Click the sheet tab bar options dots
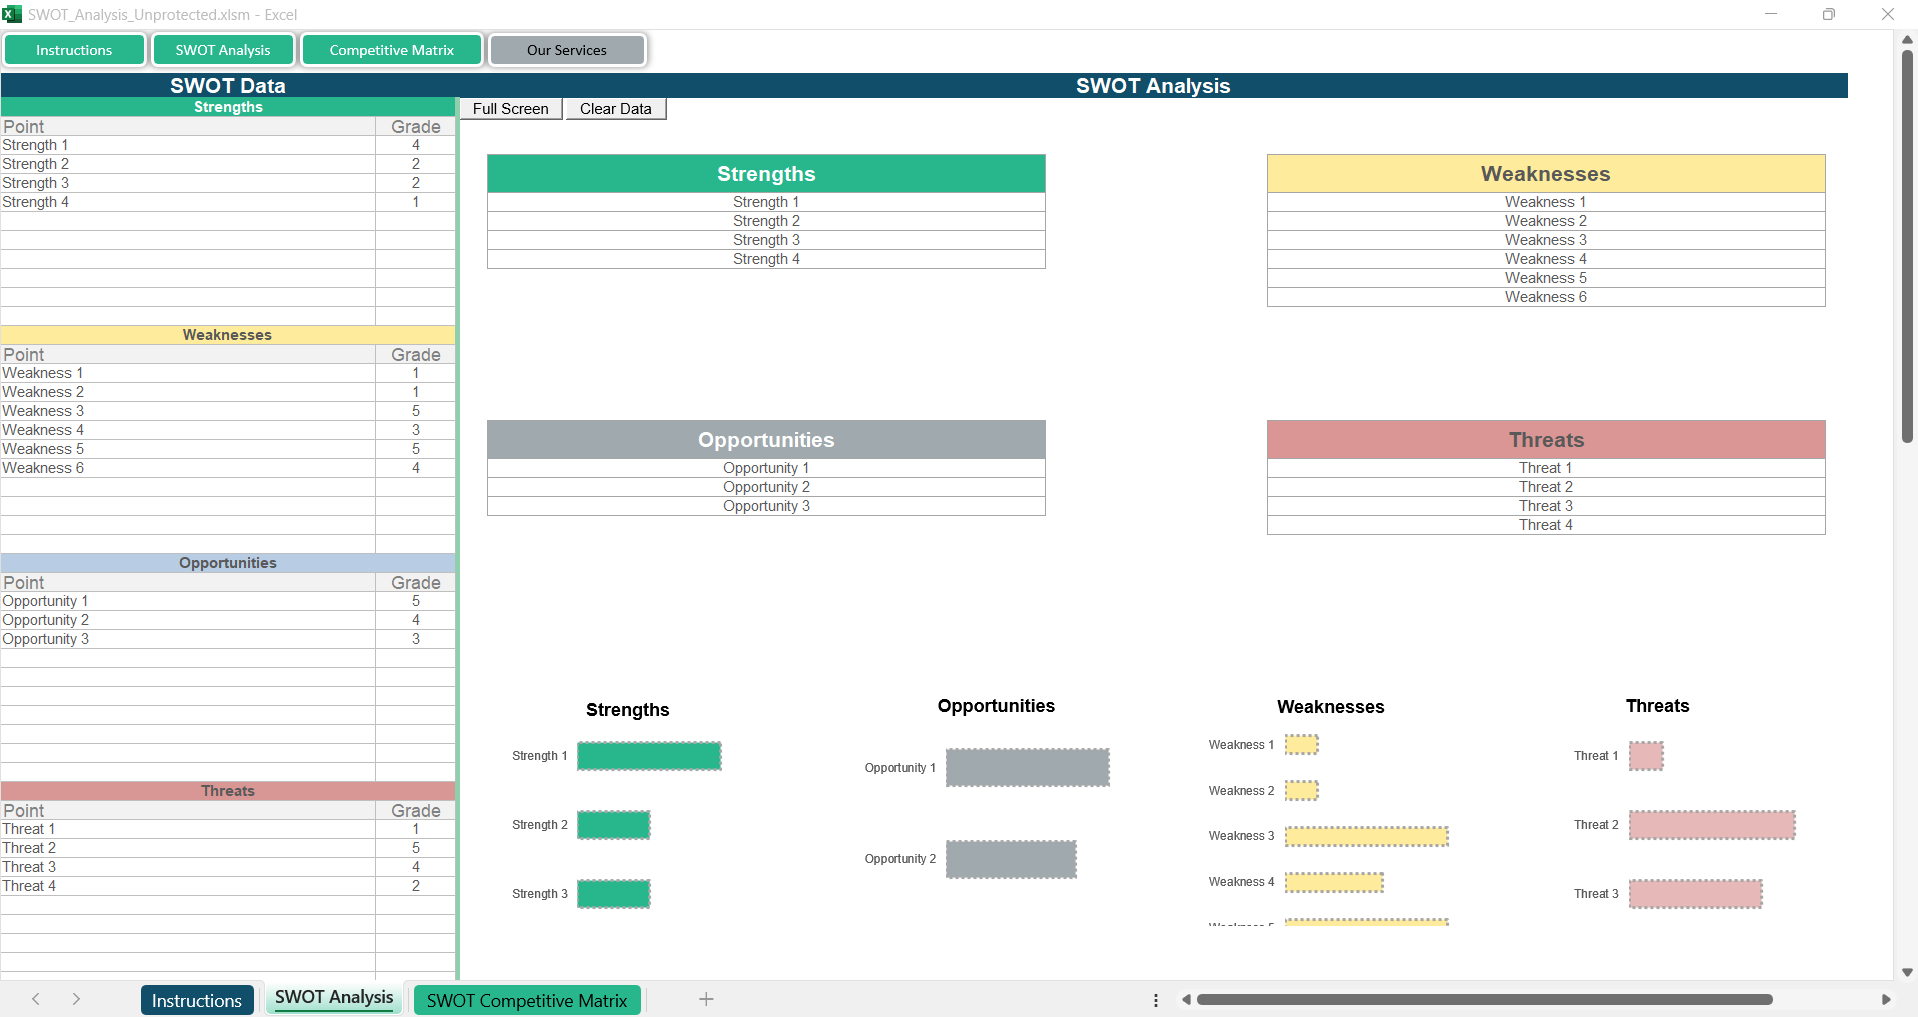Viewport: 1918px width, 1017px height. [1156, 1000]
